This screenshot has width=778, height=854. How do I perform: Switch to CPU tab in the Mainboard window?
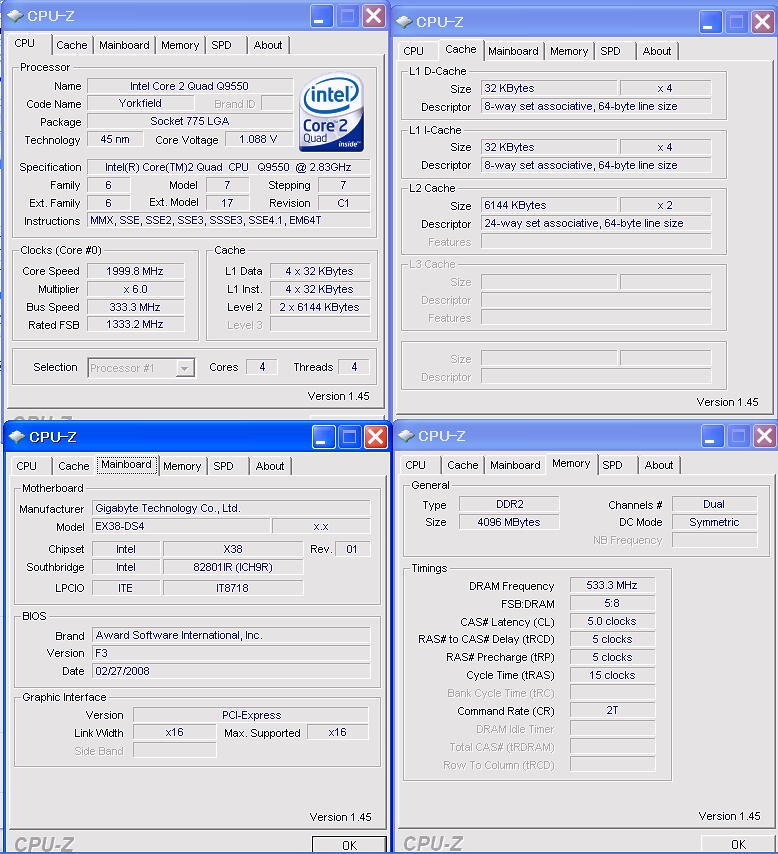click(x=26, y=466)
